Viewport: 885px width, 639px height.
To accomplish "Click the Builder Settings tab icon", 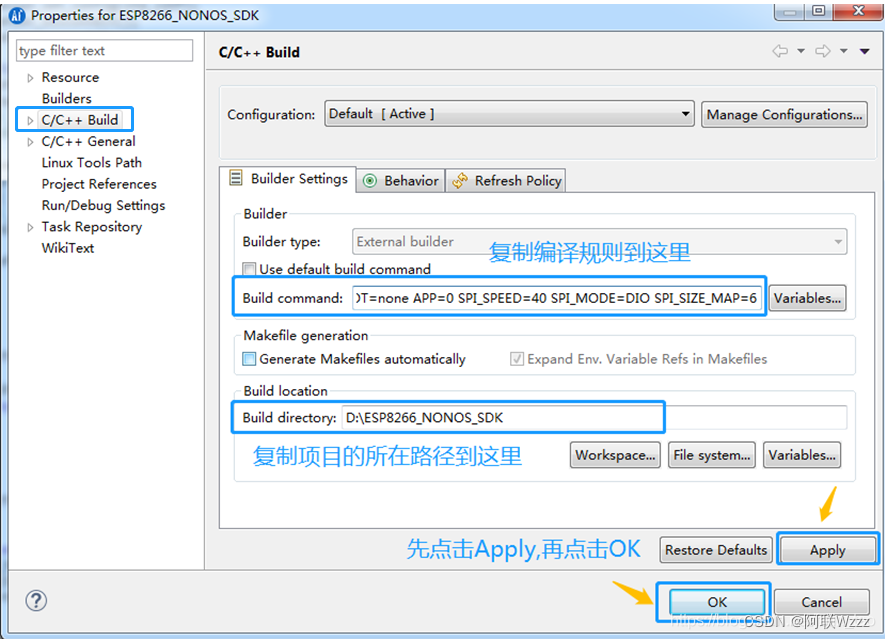I will click(x=236, y=178).
